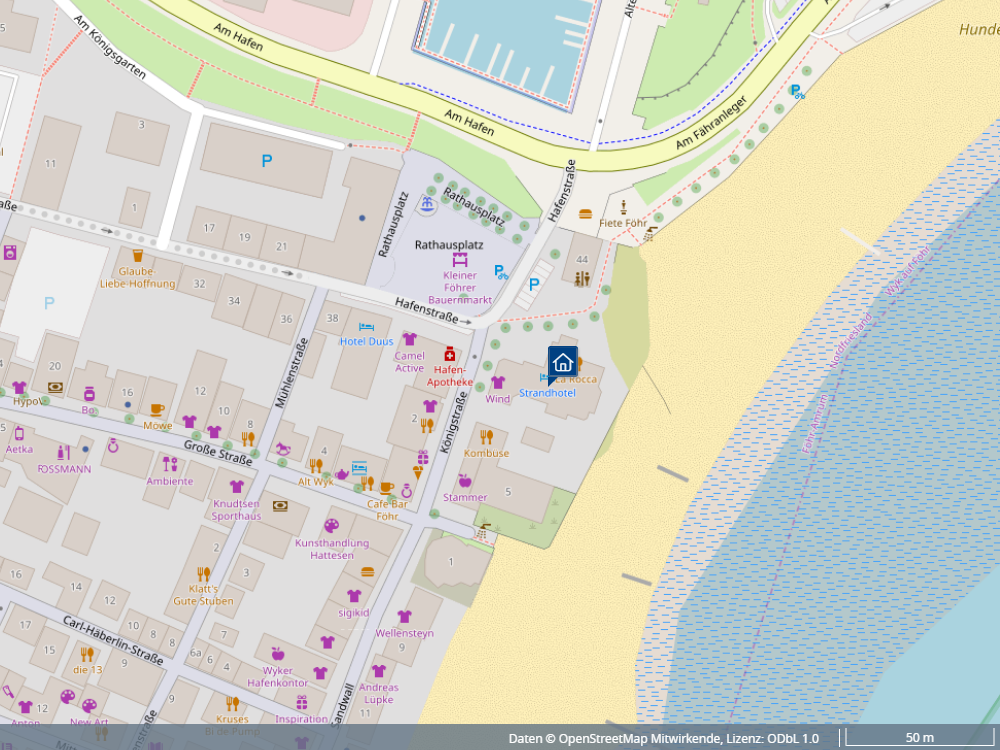Image resolution: width=1000 pixels, height=750 pixels.
Task: Select the Inspiration gift shop icon
Action: 302,702
